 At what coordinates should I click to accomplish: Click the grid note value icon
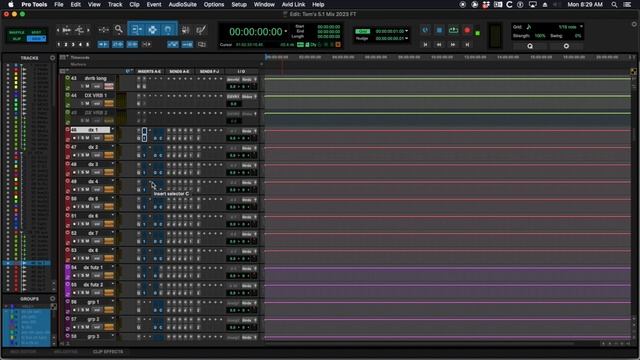[529, 27]
